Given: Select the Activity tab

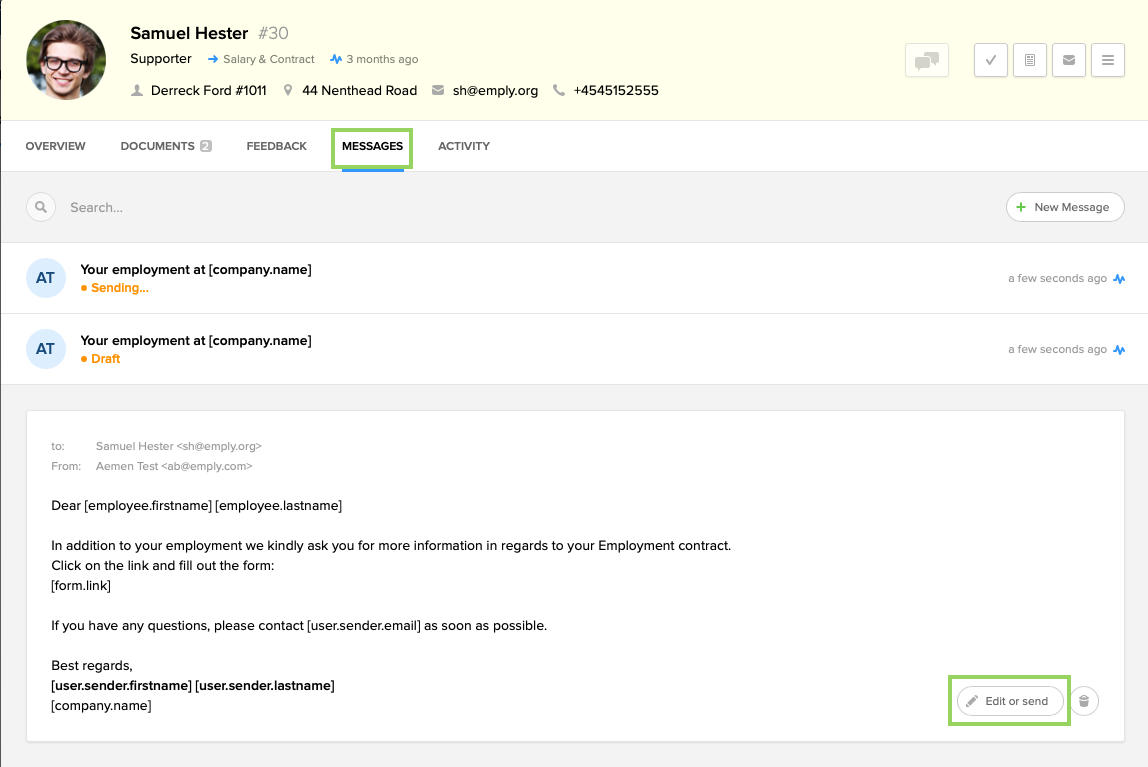Looking at the screenshot, I should coord(464,146).
